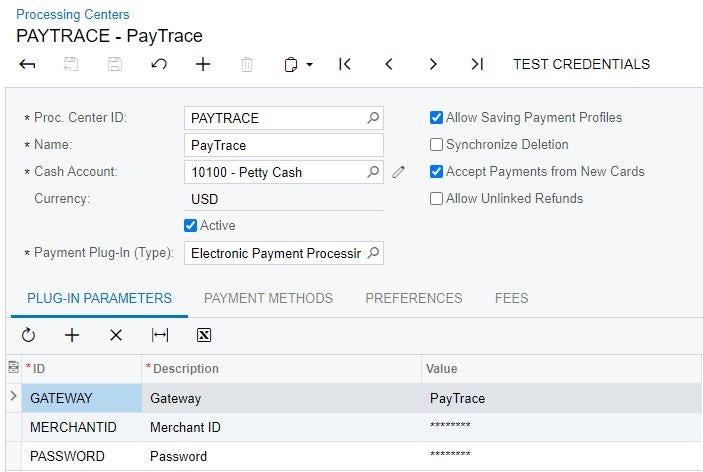Click the Delete trash toolbar icon

click(247, 65)
